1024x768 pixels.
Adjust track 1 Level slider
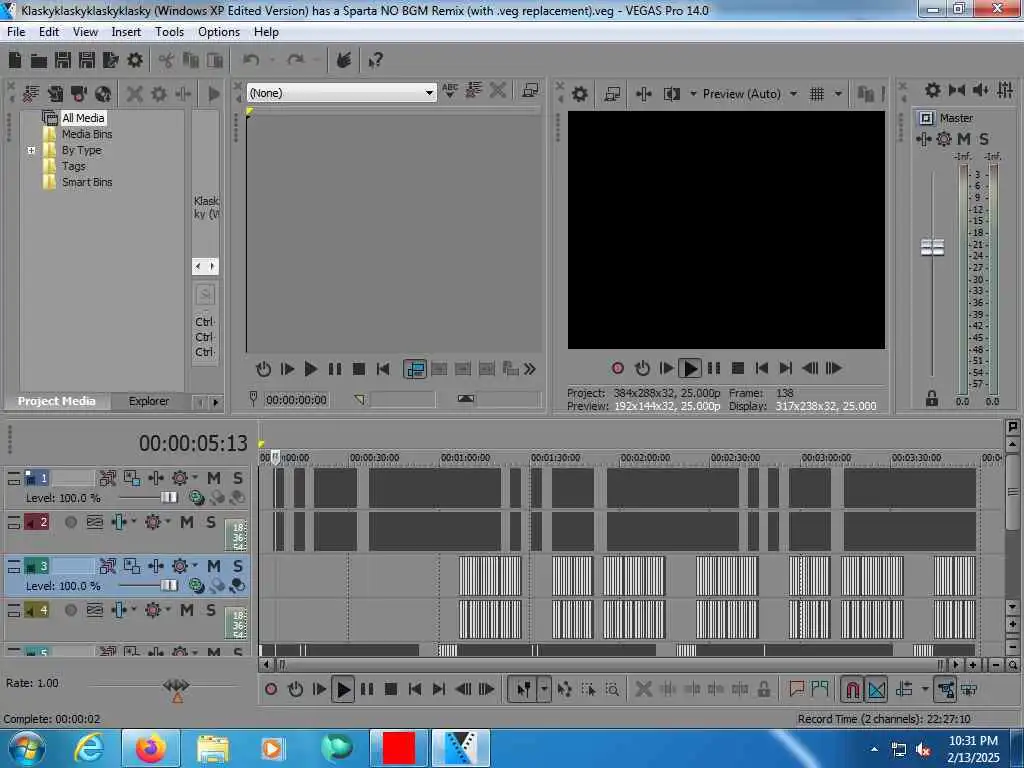168,498
